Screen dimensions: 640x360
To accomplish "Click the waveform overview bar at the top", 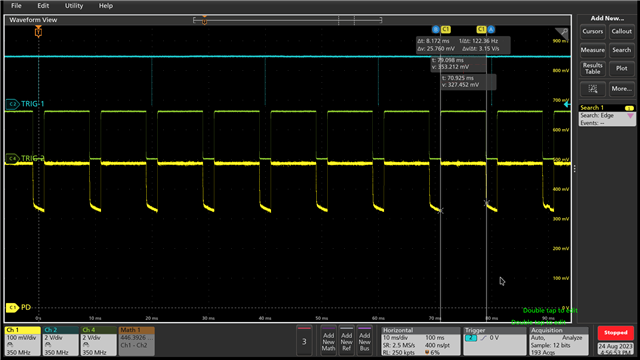I will pyautogui.click(x=288, y=20).
